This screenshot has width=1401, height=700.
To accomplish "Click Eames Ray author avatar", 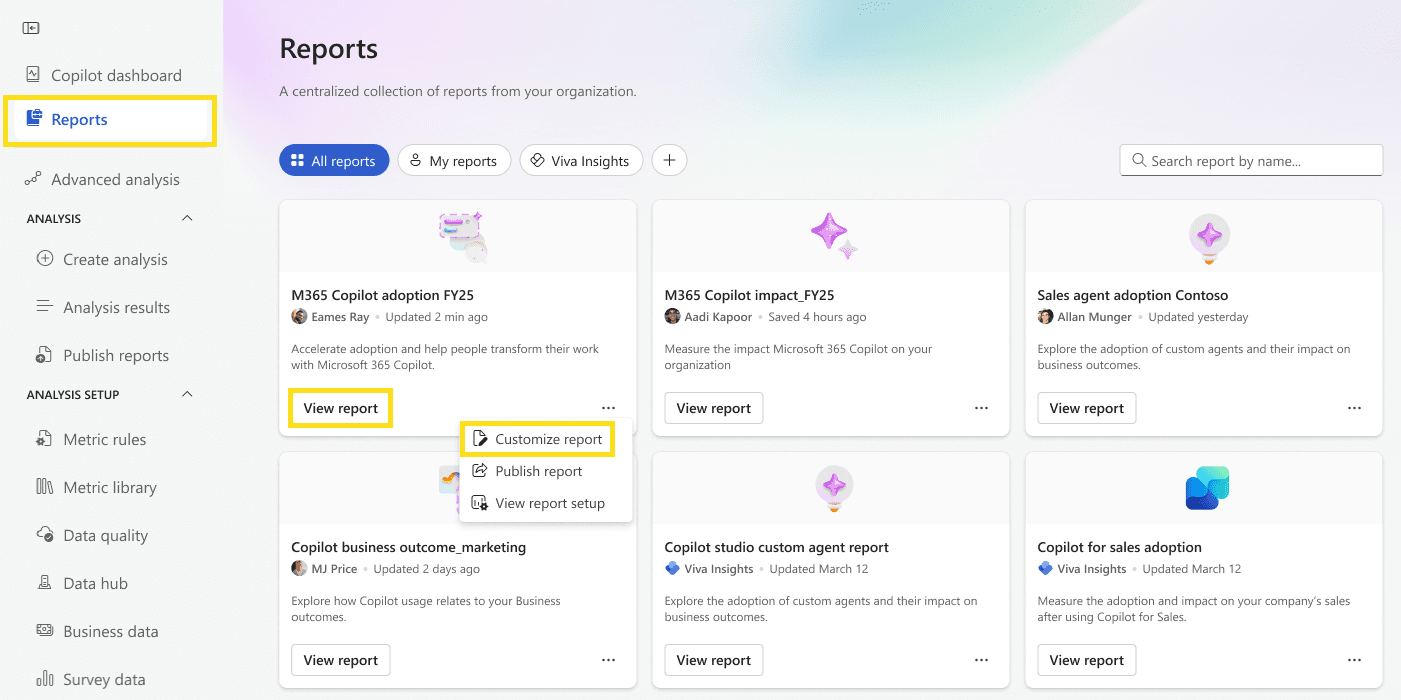I will pyautogui.click(x=299, y=316).
